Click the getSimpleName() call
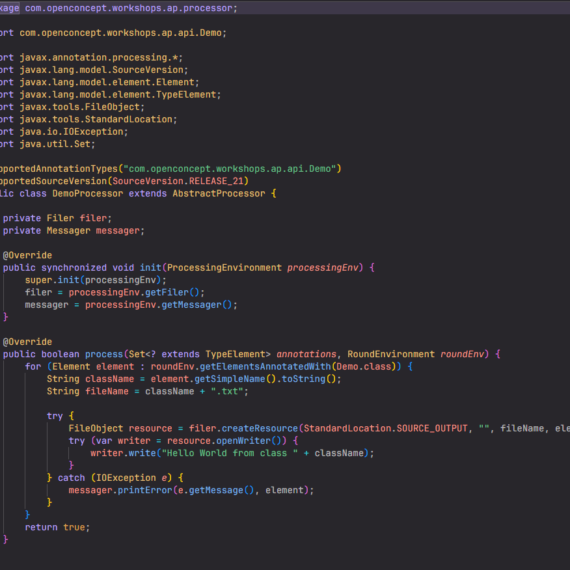 (x=235, y=379)
